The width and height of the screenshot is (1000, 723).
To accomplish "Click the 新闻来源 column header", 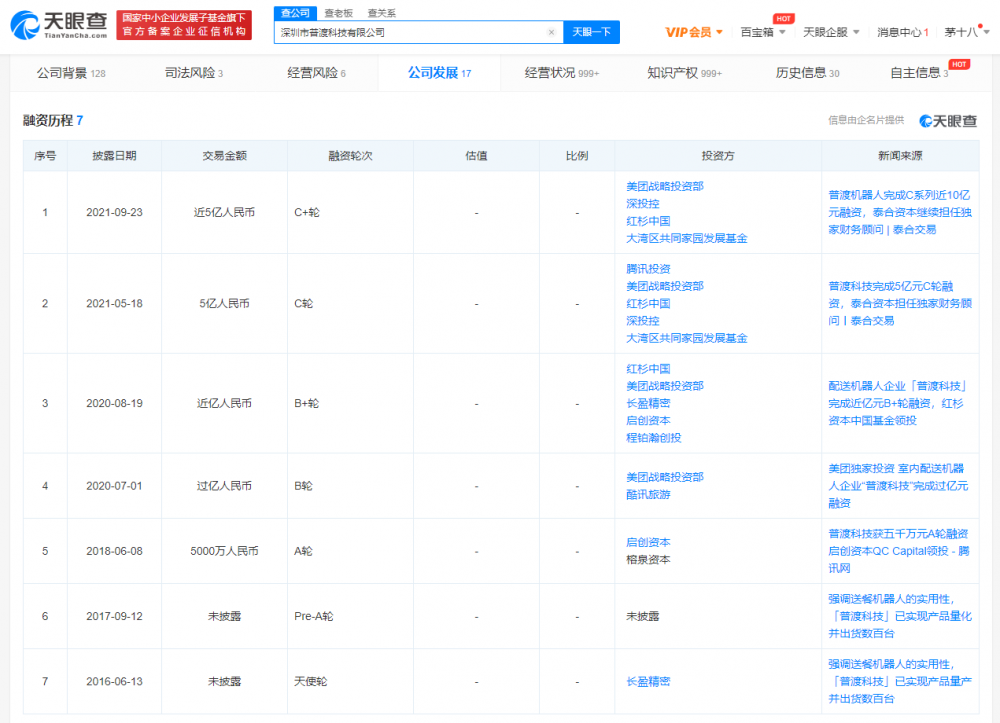I will coord(900,156).
